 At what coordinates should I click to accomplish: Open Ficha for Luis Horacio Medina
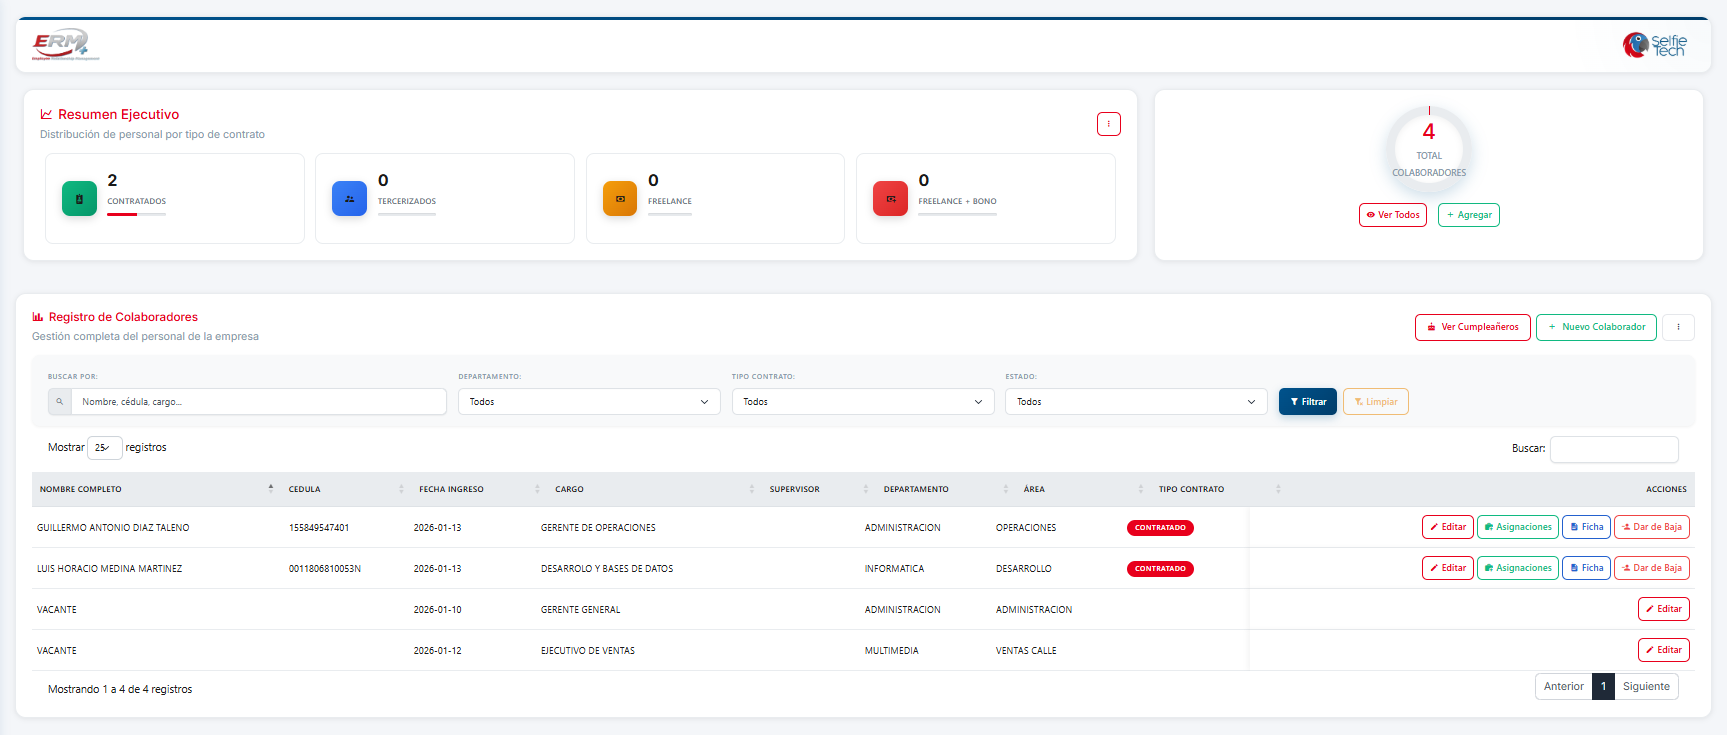tap(1586, 568)
